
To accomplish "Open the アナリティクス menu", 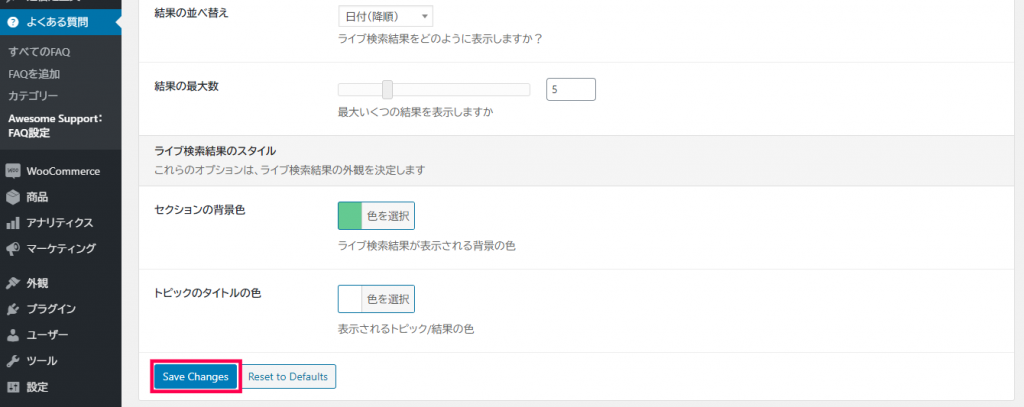I will point(61,223).
